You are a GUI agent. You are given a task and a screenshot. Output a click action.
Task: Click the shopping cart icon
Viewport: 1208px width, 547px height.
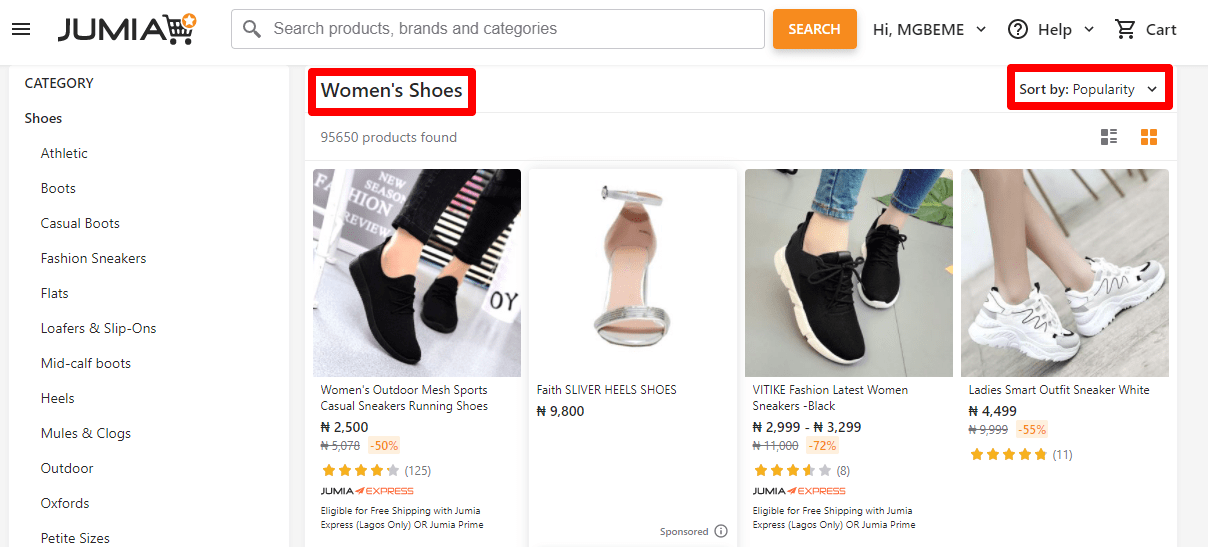[x=1126, y=30]
